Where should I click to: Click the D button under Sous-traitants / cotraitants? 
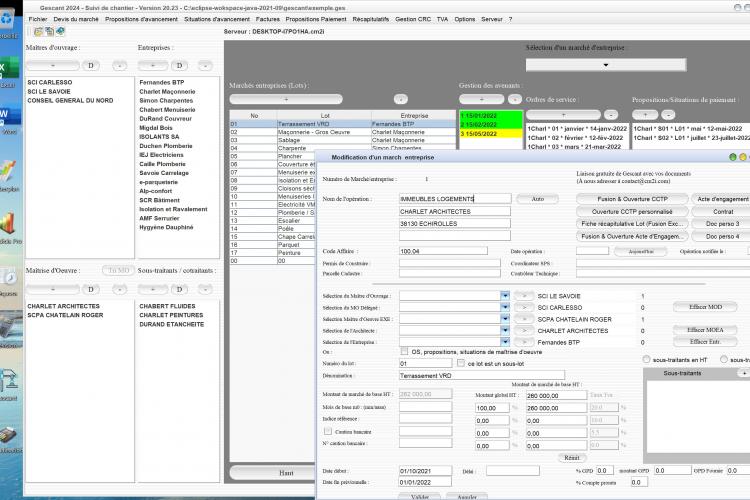click(x=179, y=289)
